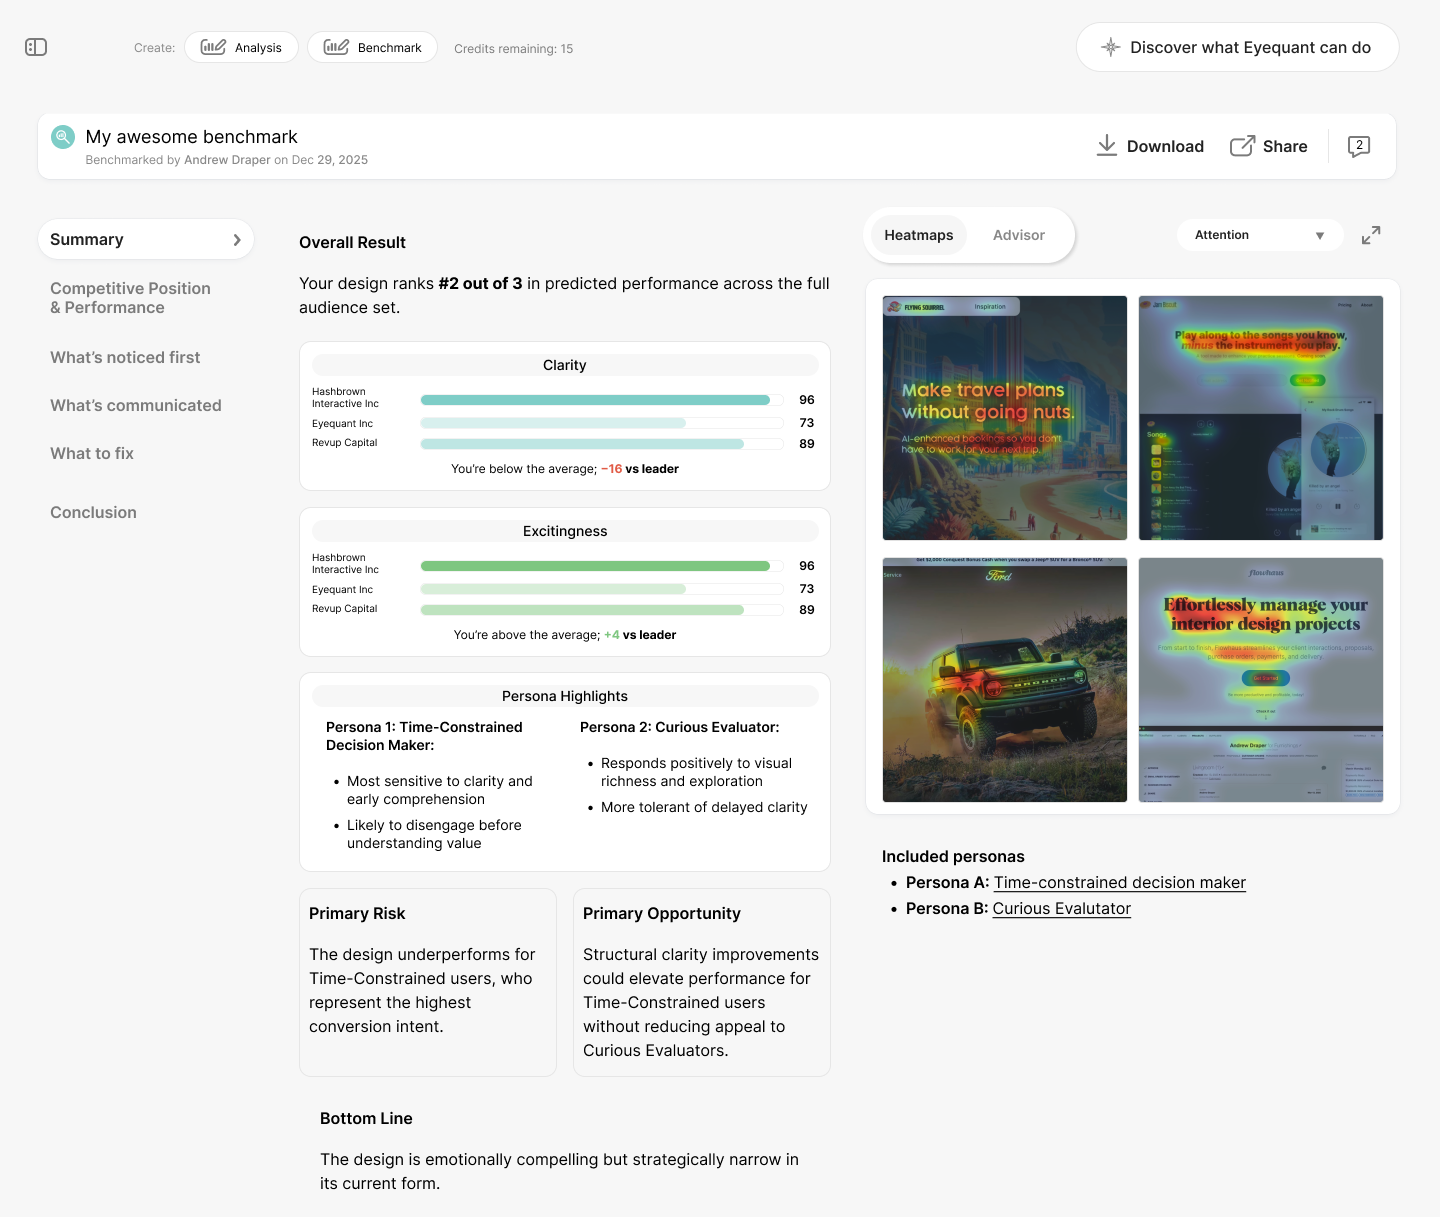The height and width of the screenshot is (1217, 1440).
Task: Click the 'Included personas' heading
Action: pyautogui.click(x=953, y=856)
